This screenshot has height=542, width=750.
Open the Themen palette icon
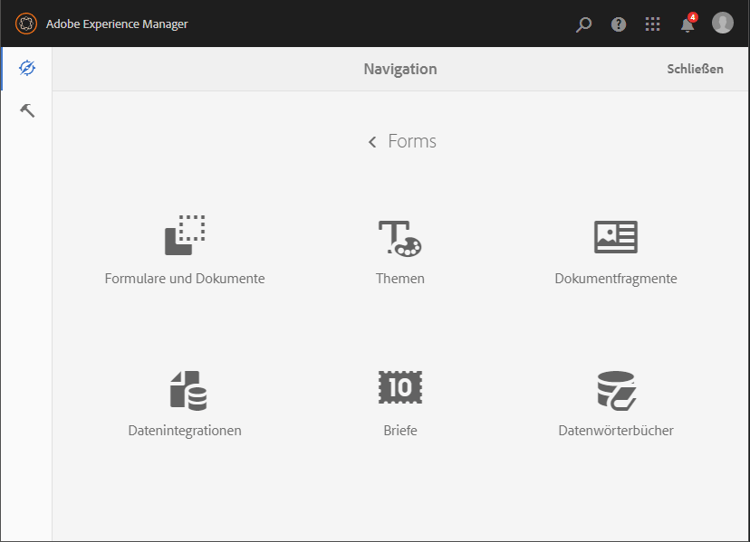click(400, 238)
